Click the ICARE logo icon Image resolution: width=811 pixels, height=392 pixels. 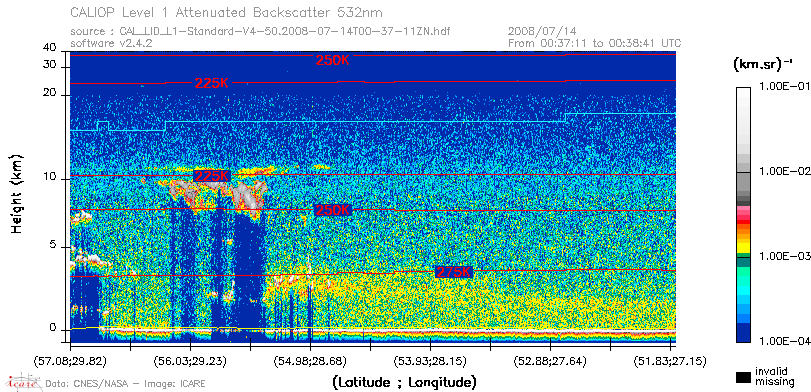pos(22,382)
